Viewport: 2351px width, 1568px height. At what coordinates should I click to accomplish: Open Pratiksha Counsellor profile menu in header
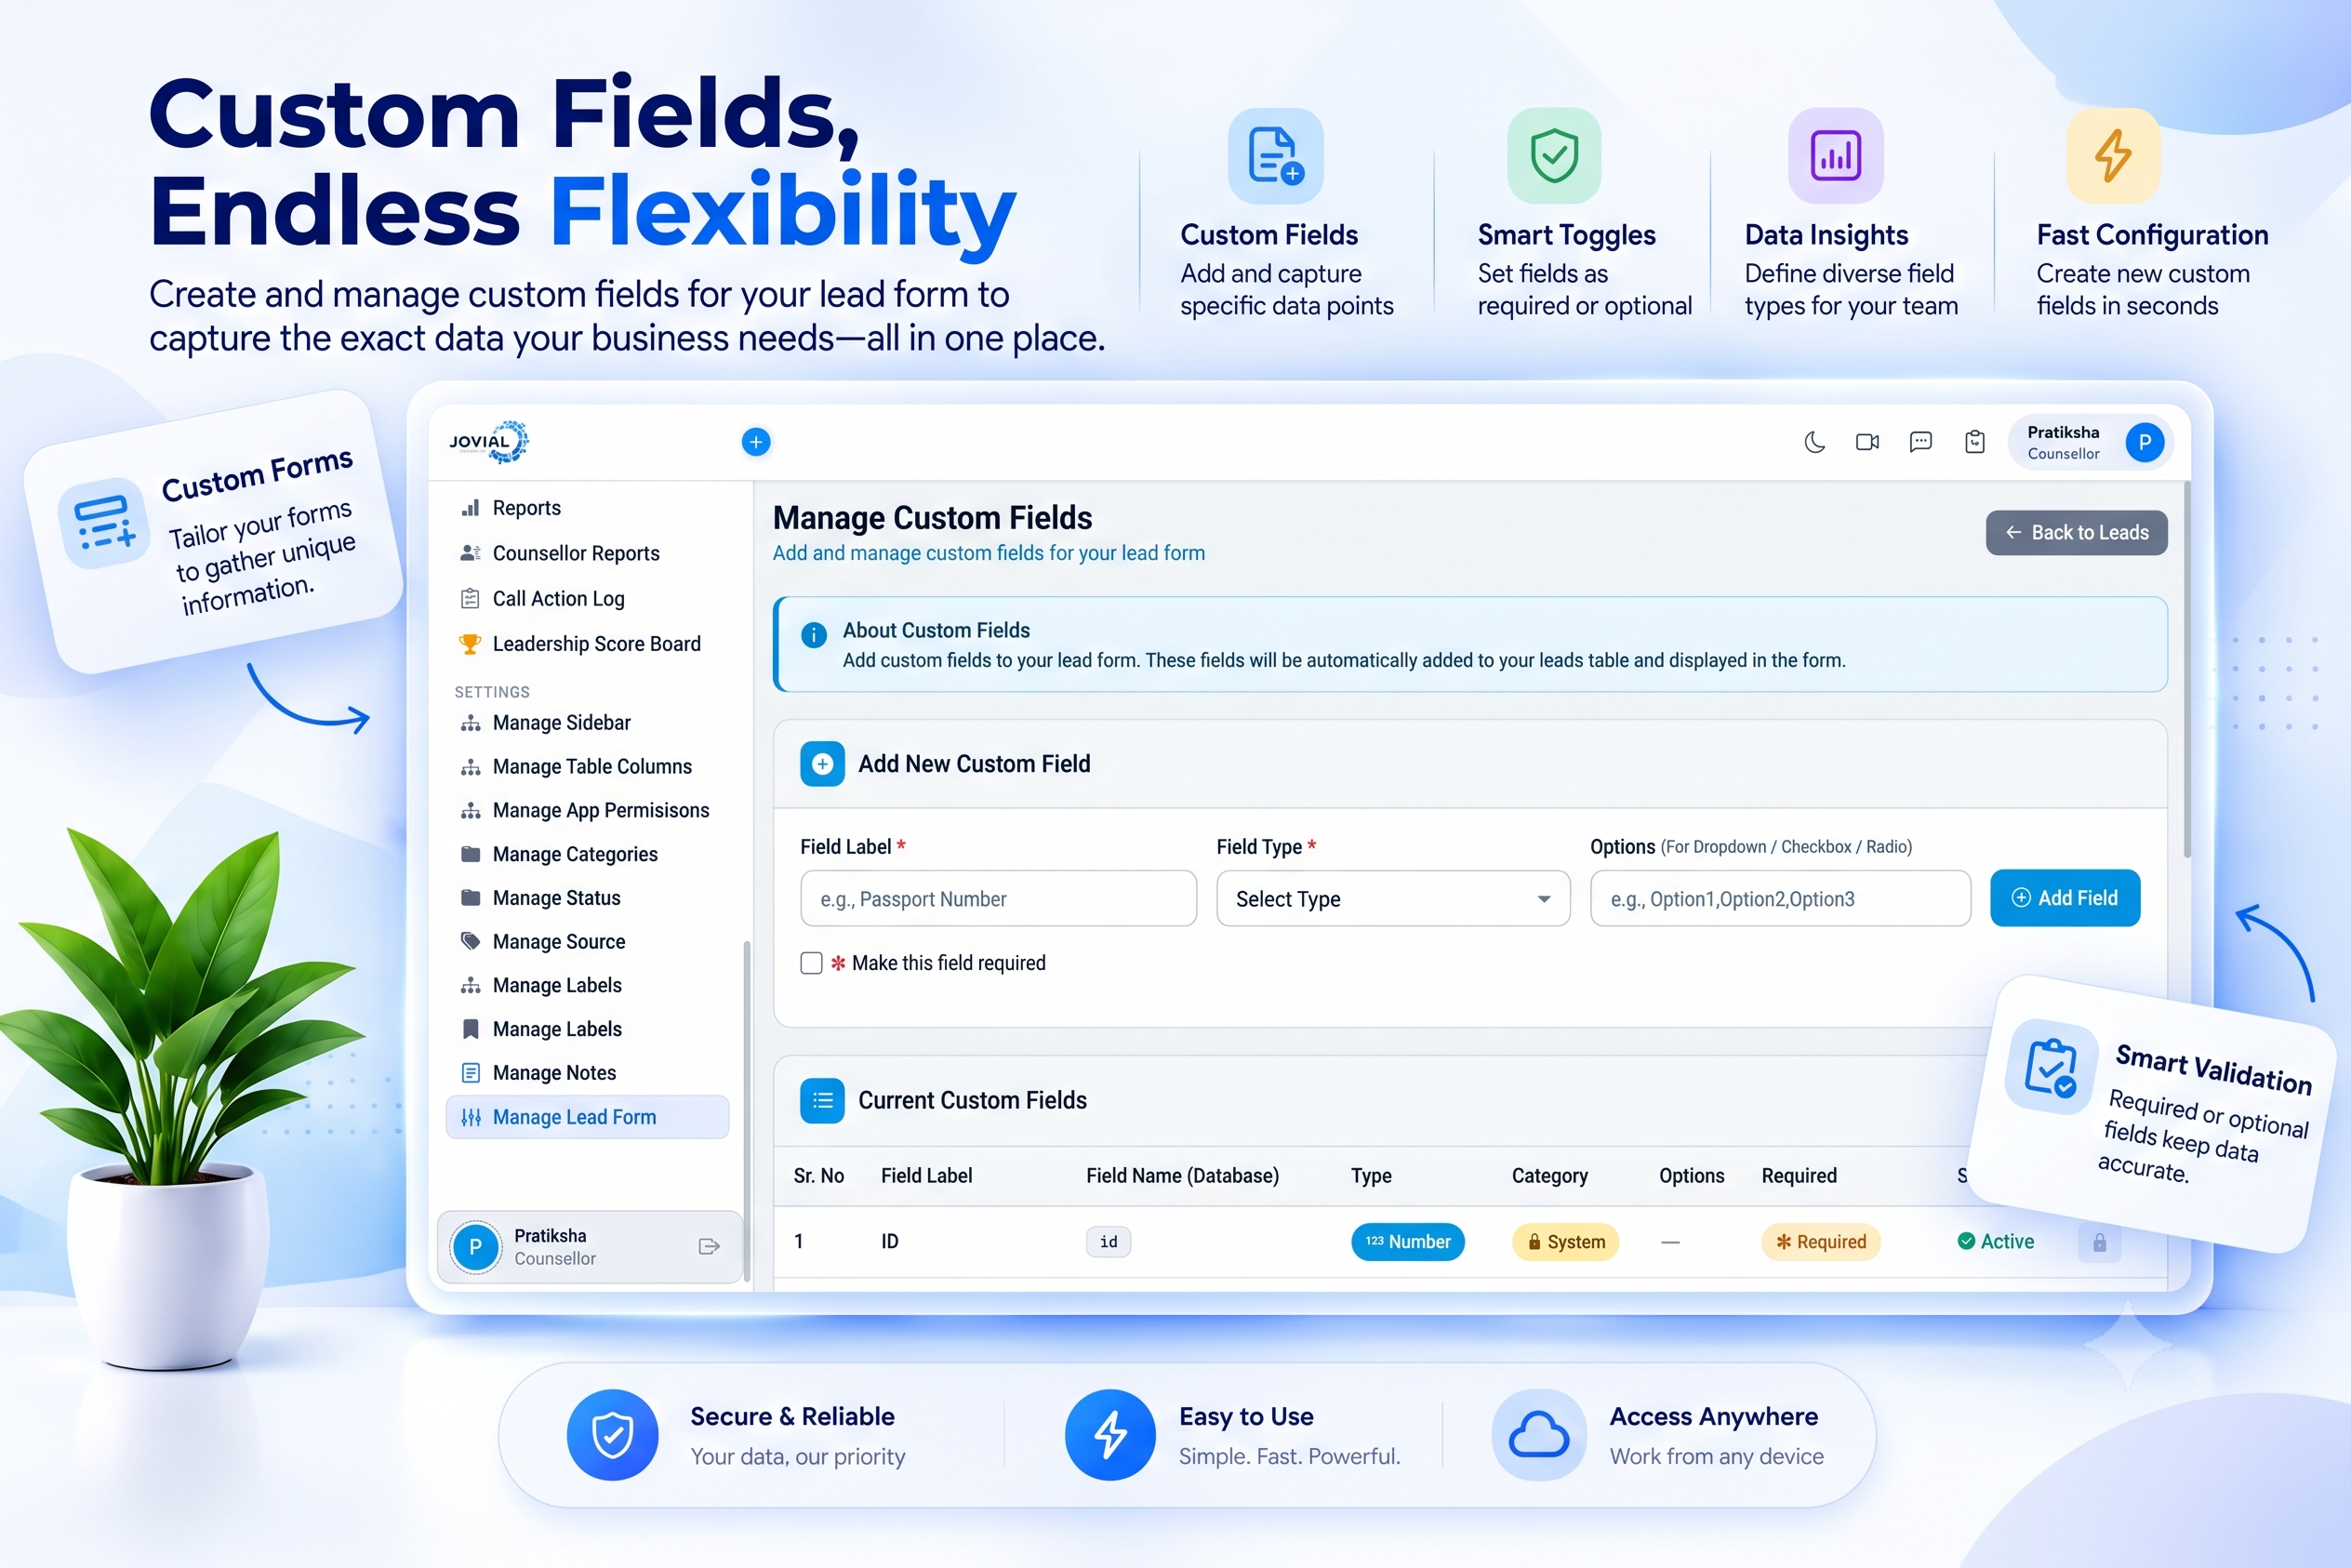click(x=2091, y=442)
